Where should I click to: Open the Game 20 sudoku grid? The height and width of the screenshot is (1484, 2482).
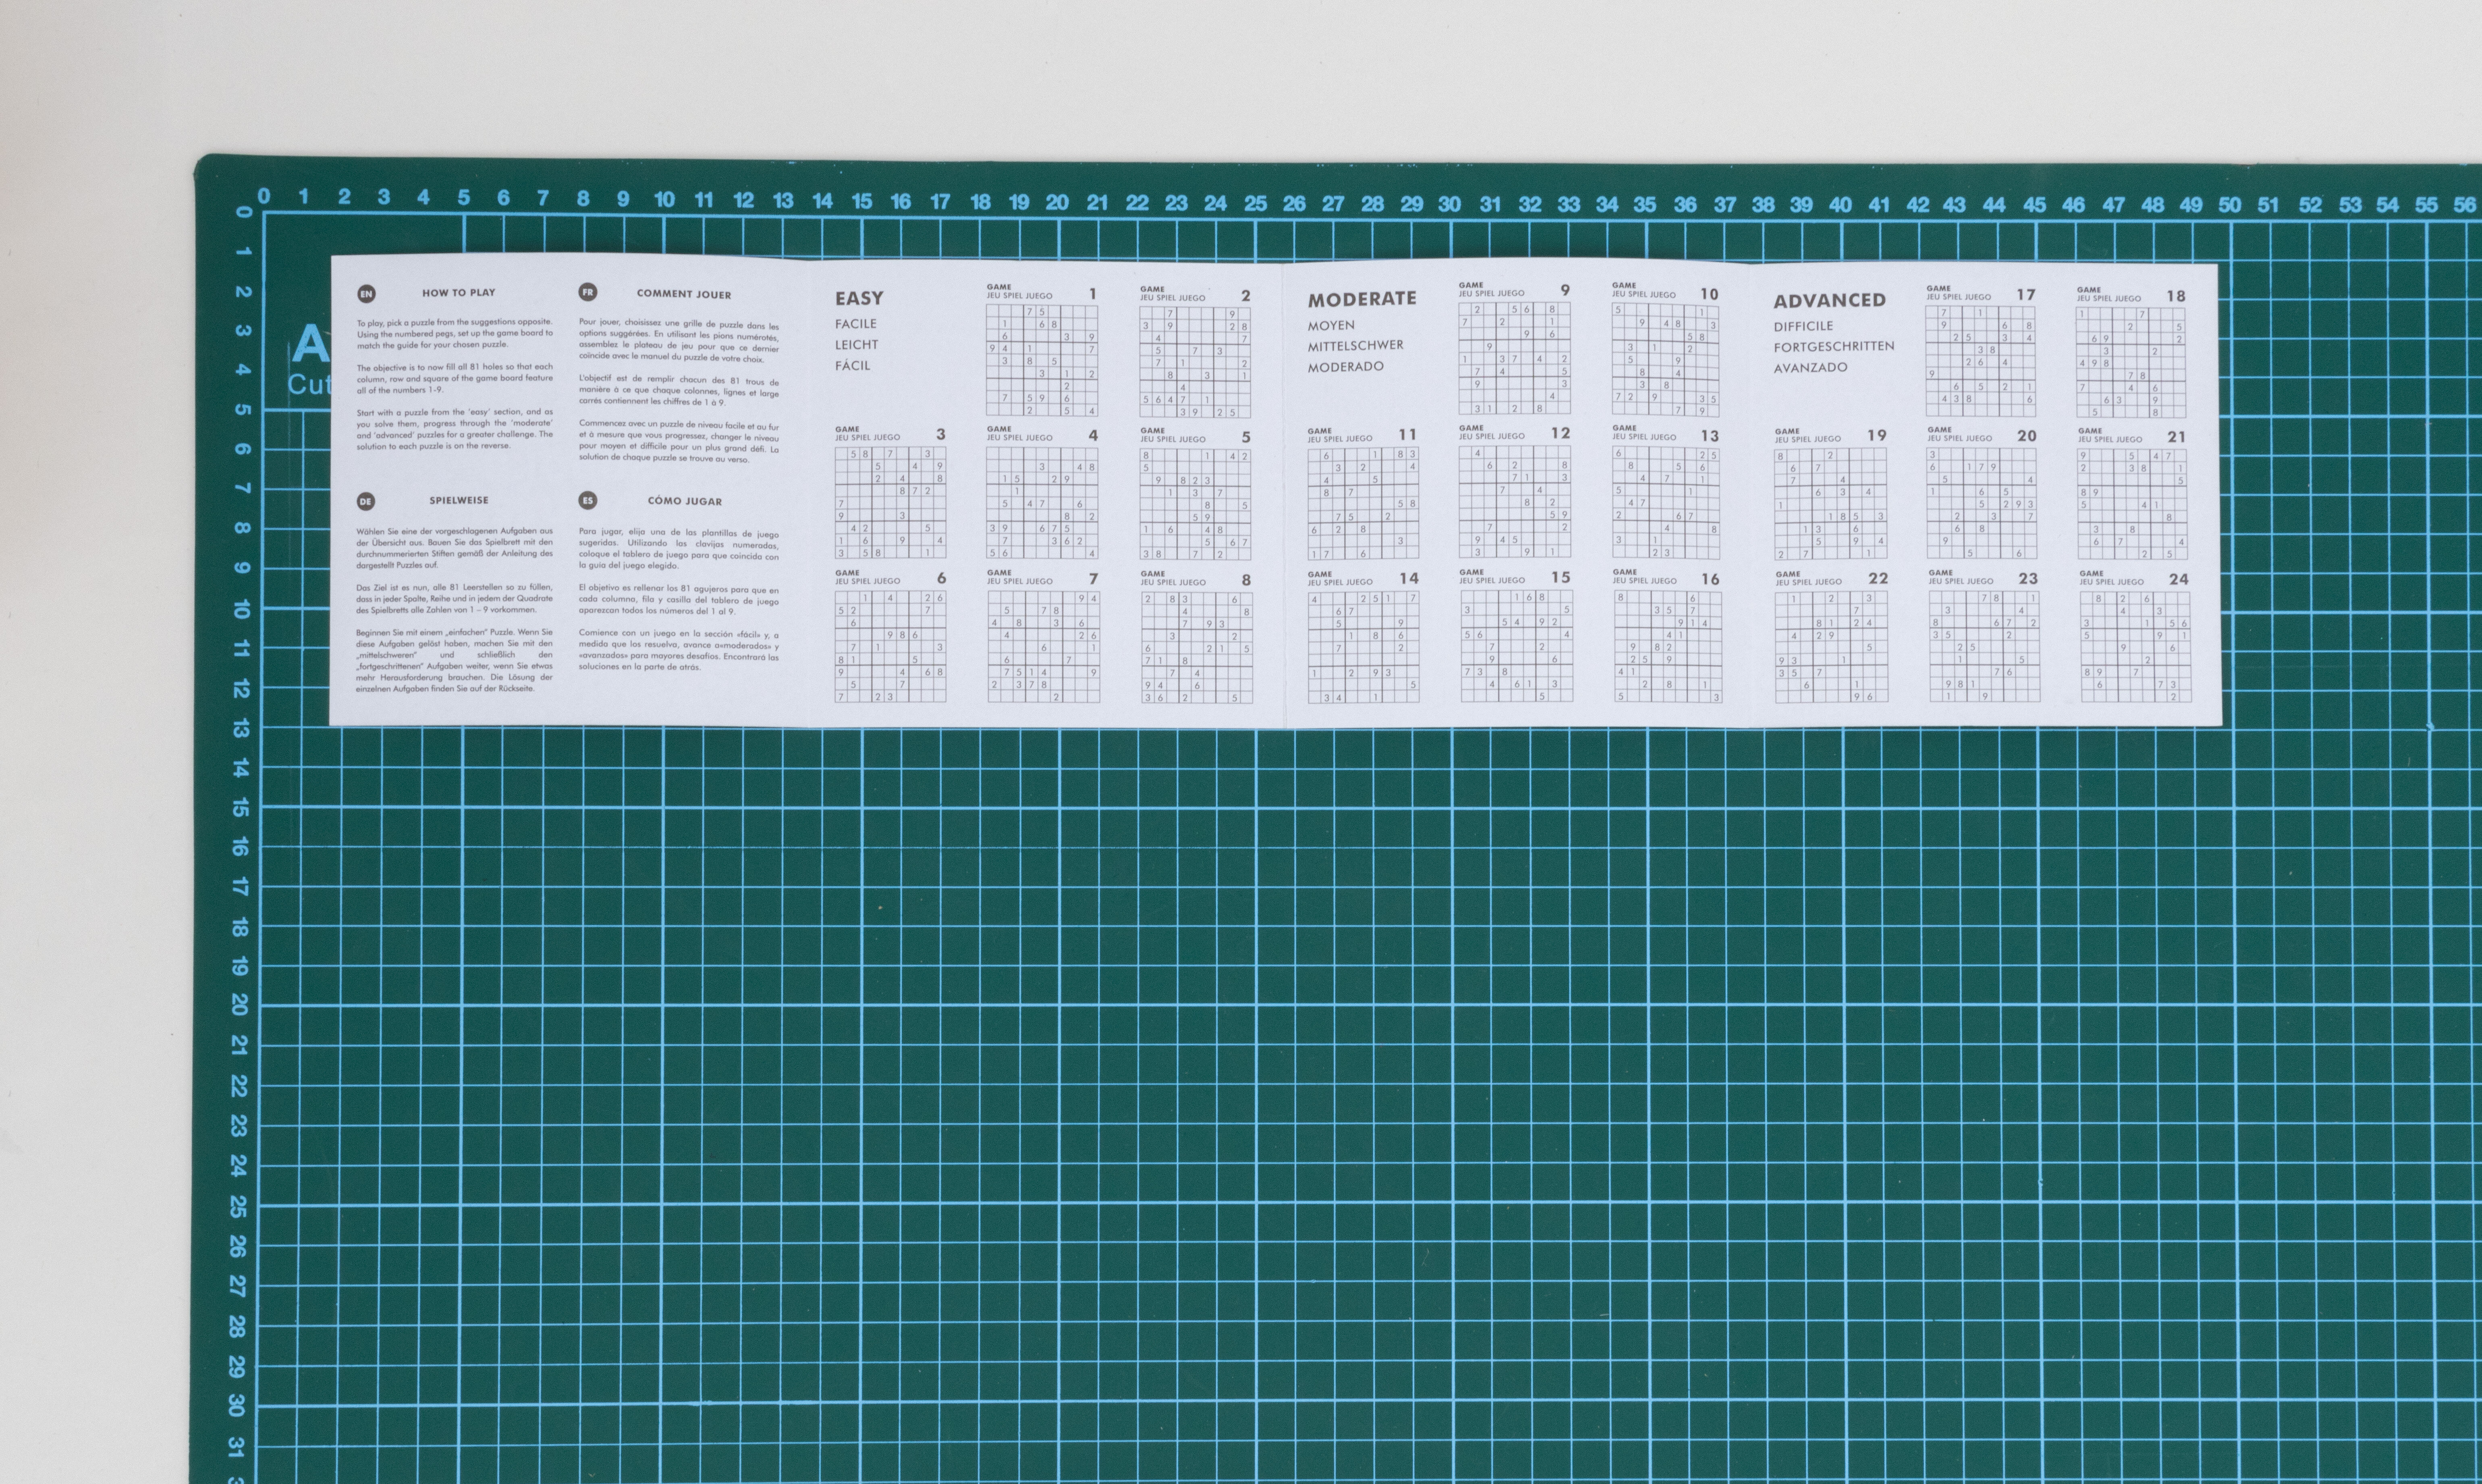coord(1981,503)
